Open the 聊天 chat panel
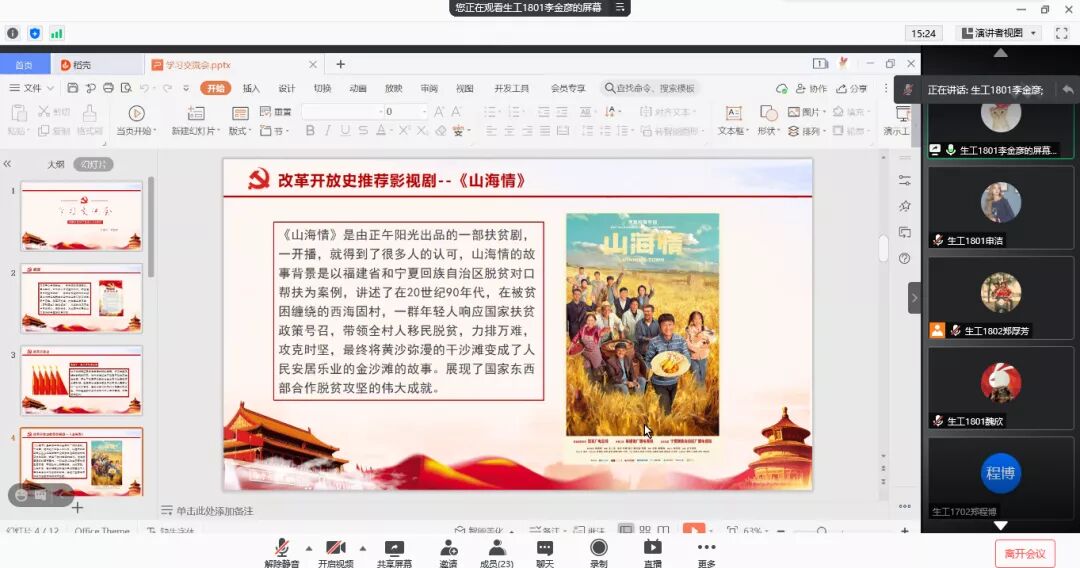 tap(545, 549)
